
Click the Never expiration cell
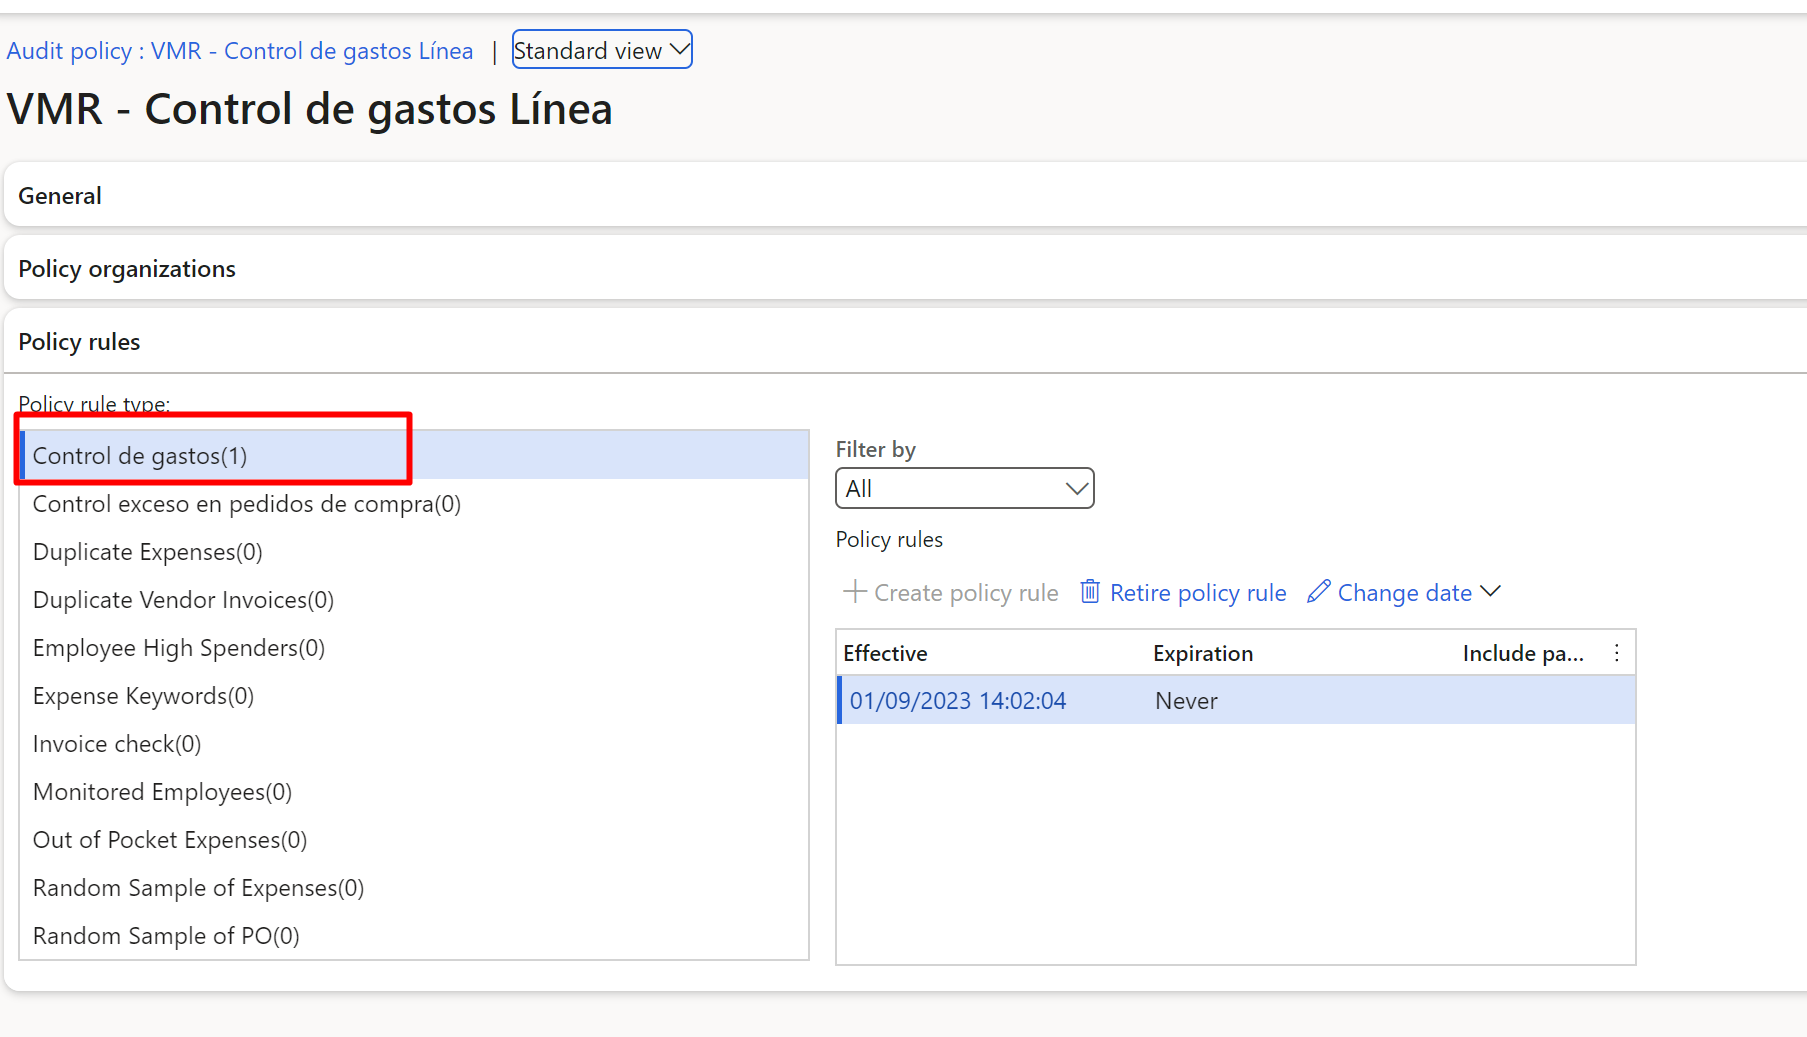click(1186, 701)
